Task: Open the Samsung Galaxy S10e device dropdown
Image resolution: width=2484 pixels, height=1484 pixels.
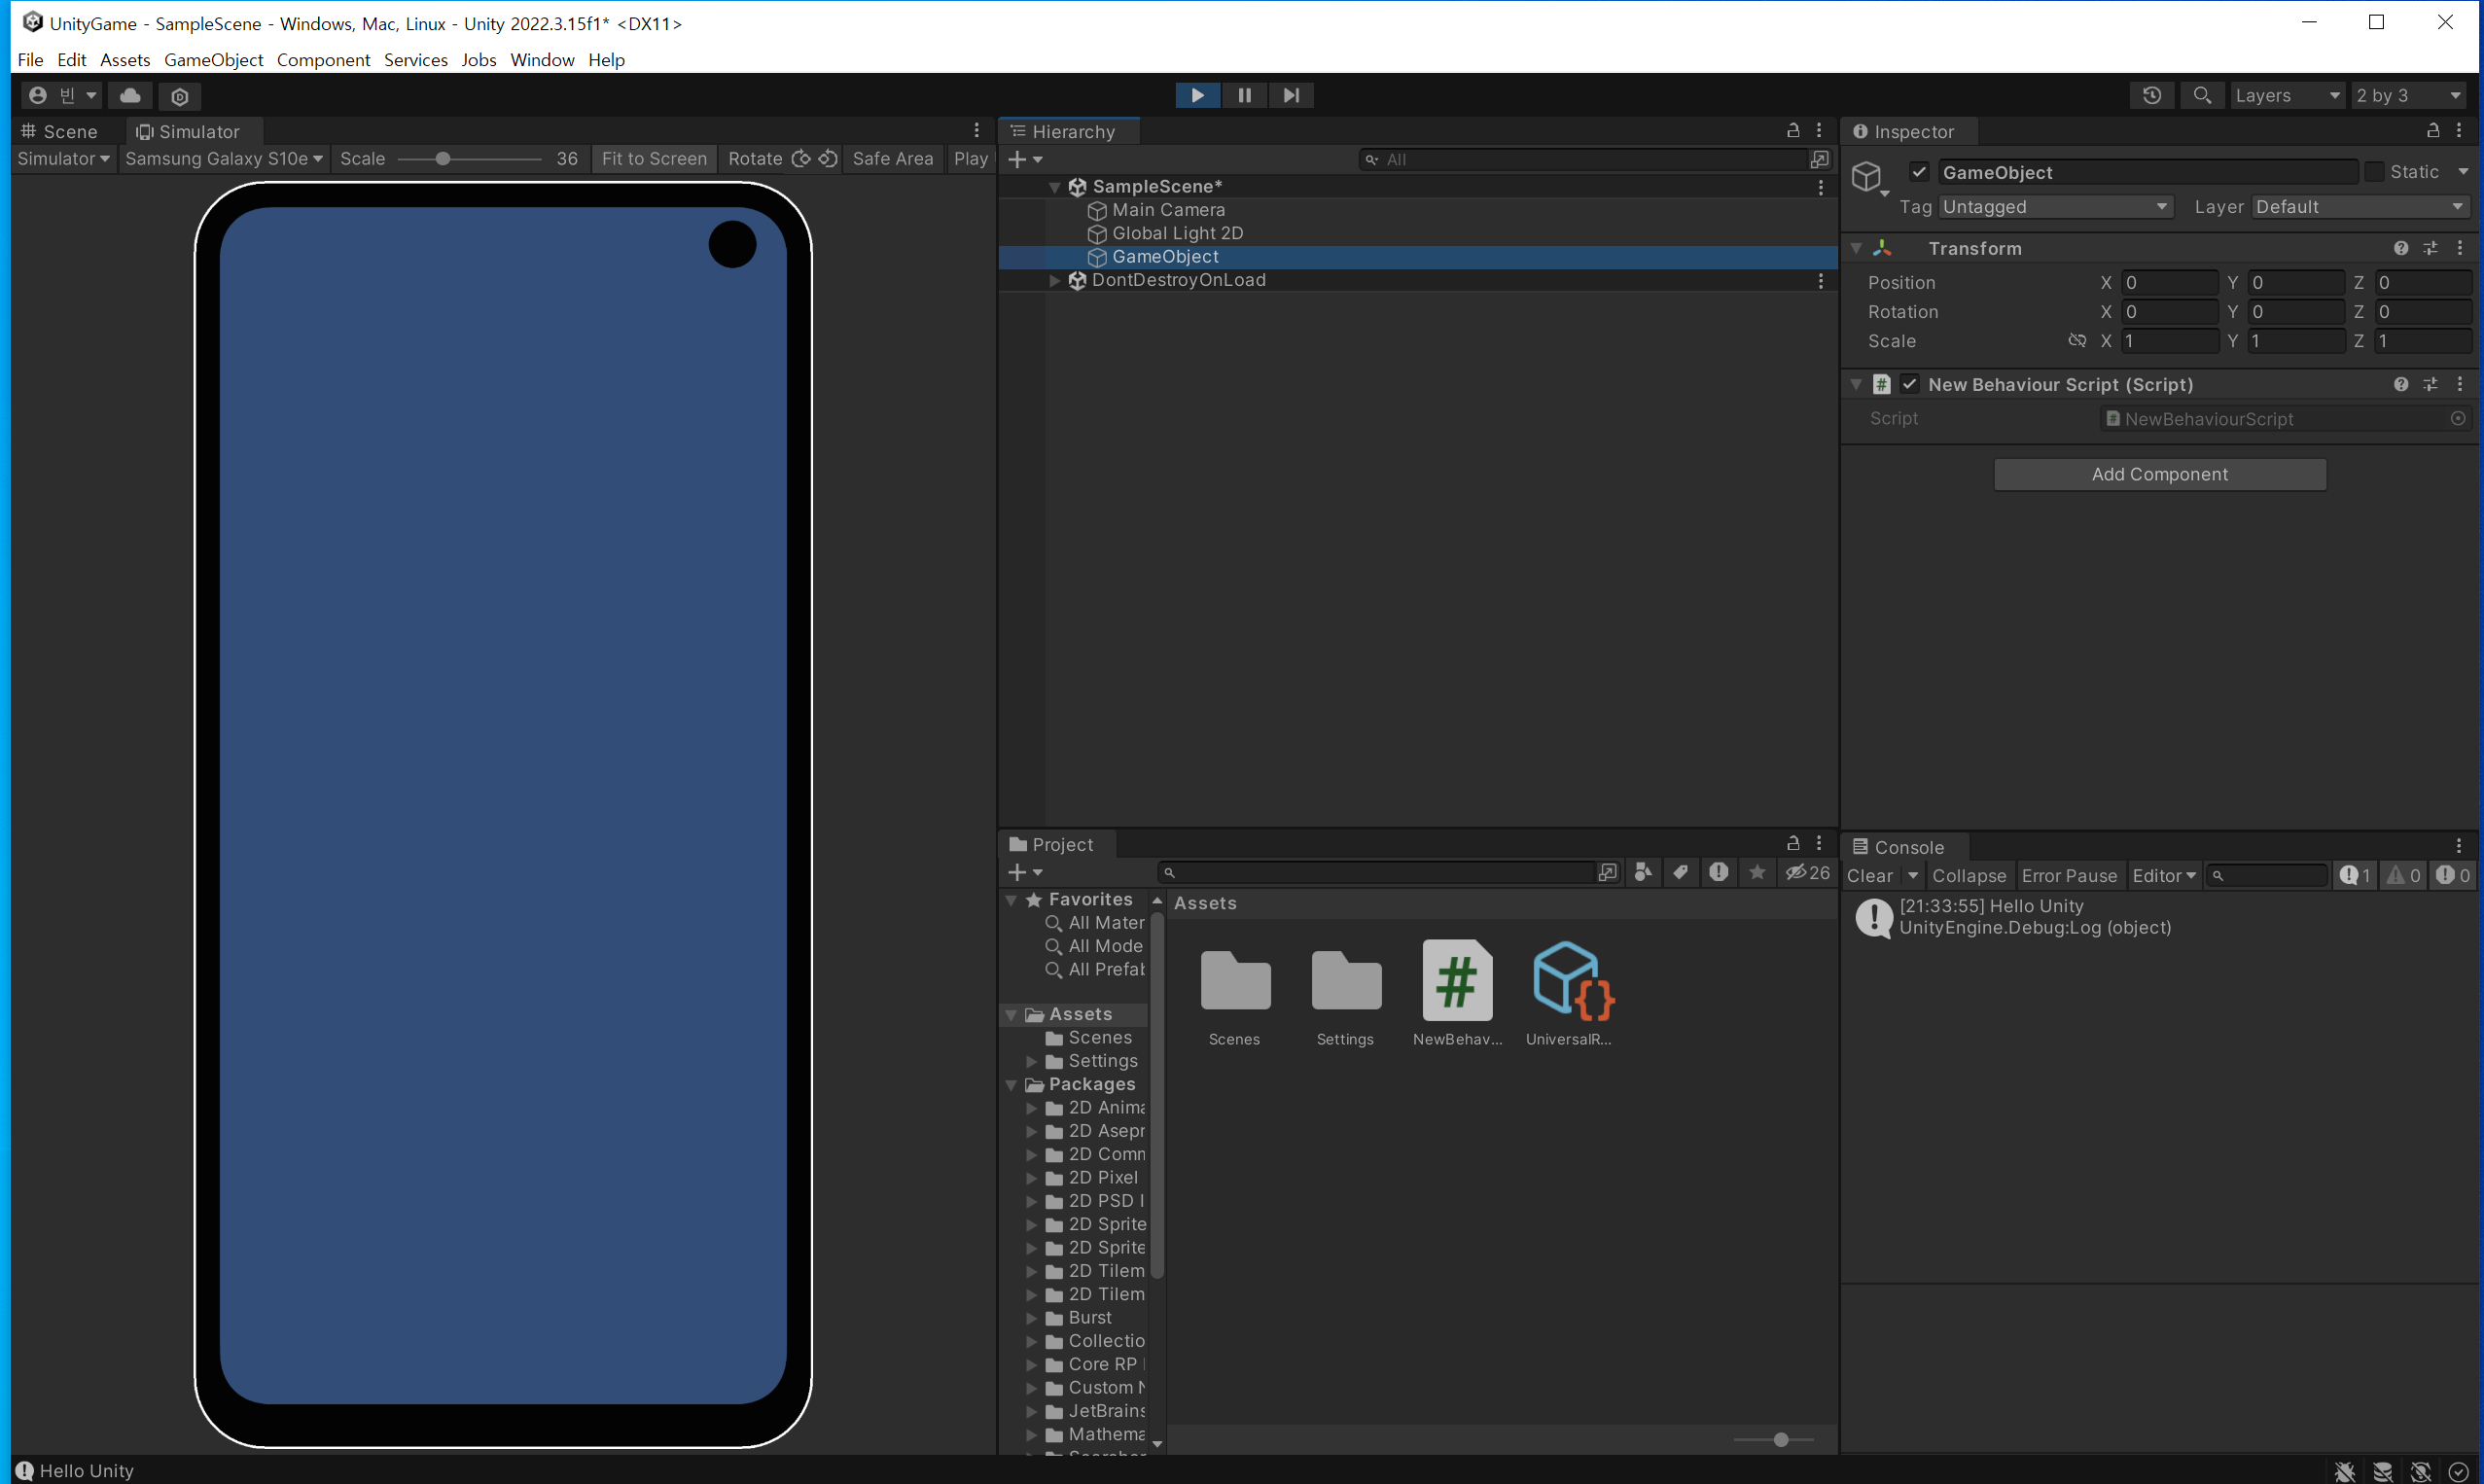Action: (x=223, y=158)
